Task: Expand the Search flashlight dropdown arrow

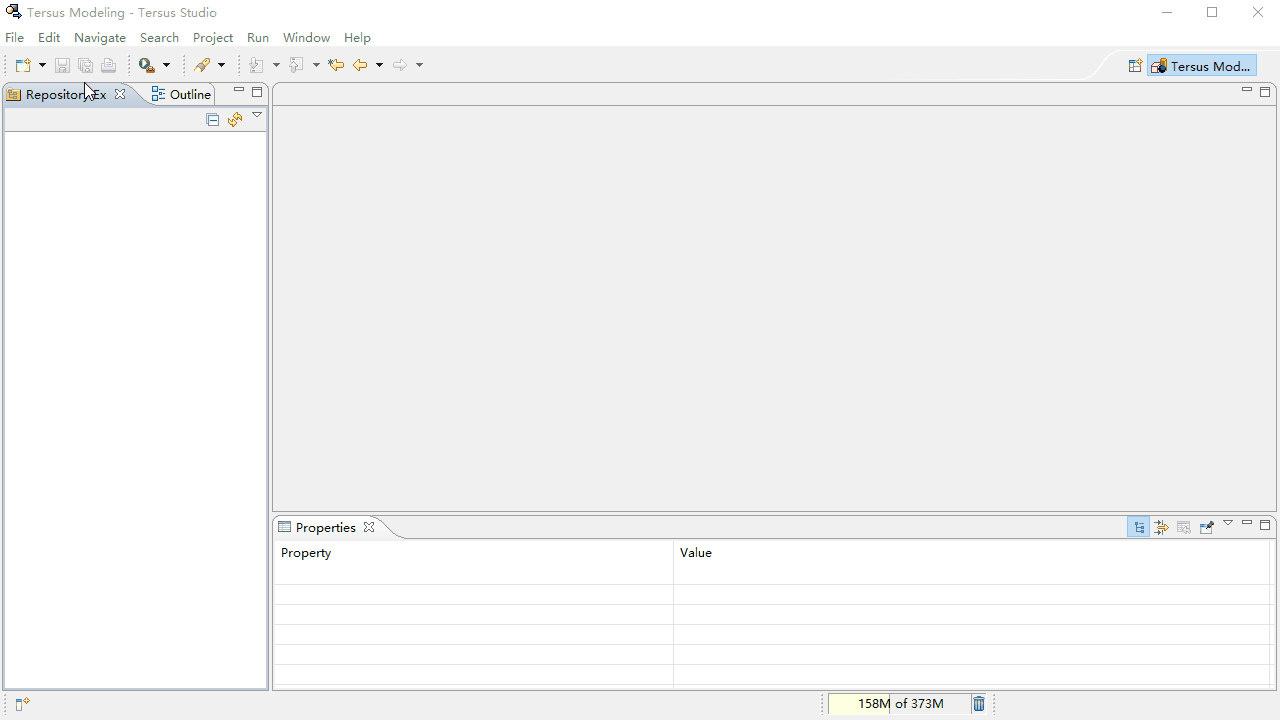Action: point(221,66)
